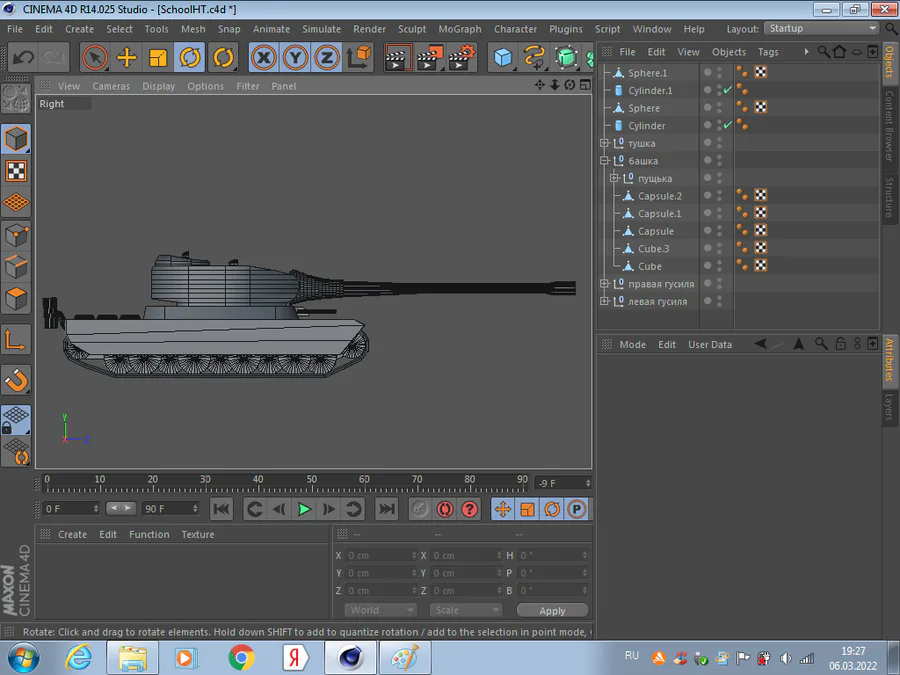
Task: Click the Apply button in coordinates panel
Action: [x=552, y=610]
